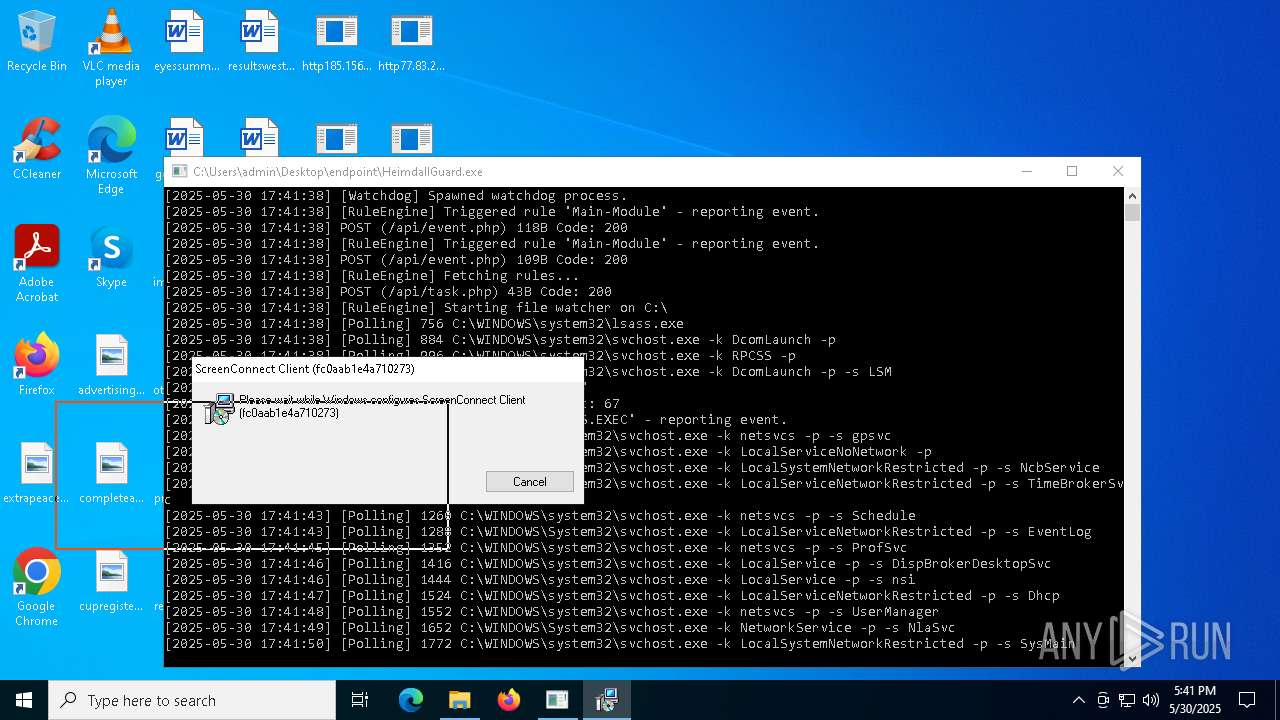Click the 'Polling 1524 Dhcp' log line
Image resolution: width=1280 pixels, height=720 pixels.
[612, 596]
